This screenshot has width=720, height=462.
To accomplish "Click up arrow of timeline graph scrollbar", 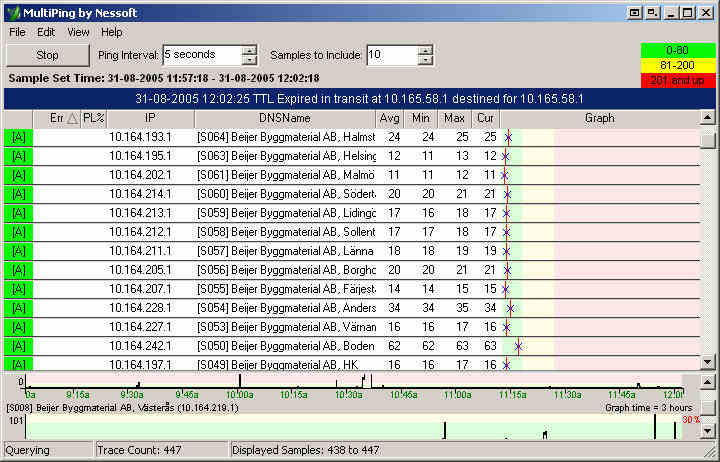I will coord(708,382).
